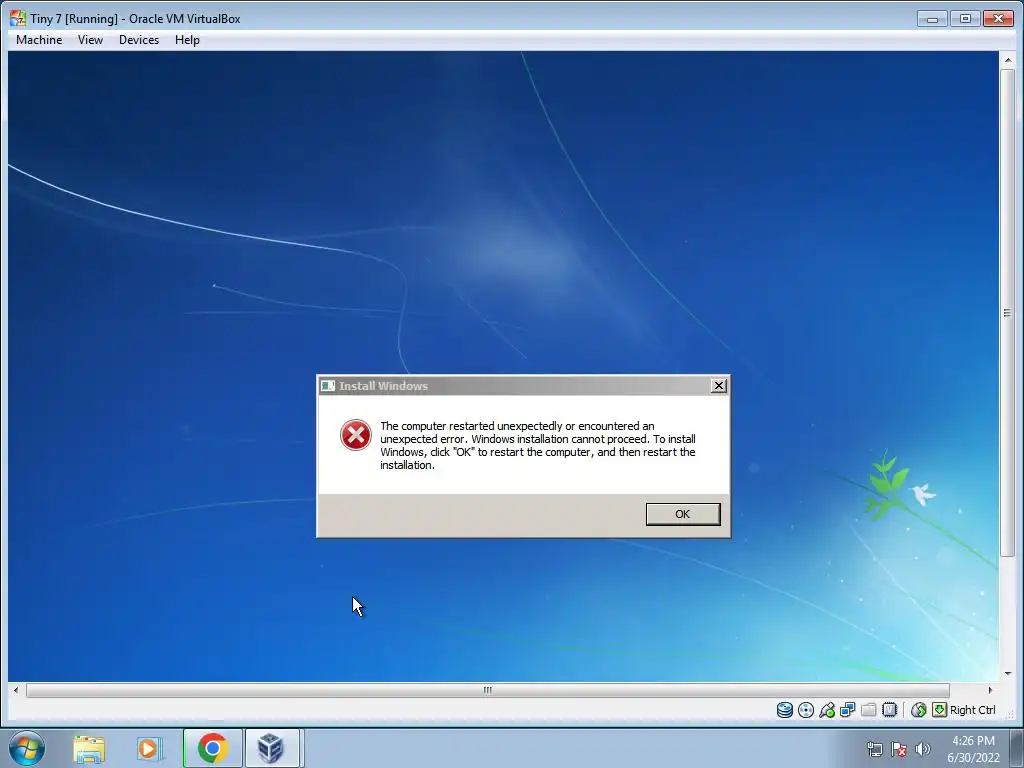Click the shared folders status icon
Image resolution: width=1024 pixels, height=768 pixels.
[x=869, y=710]
